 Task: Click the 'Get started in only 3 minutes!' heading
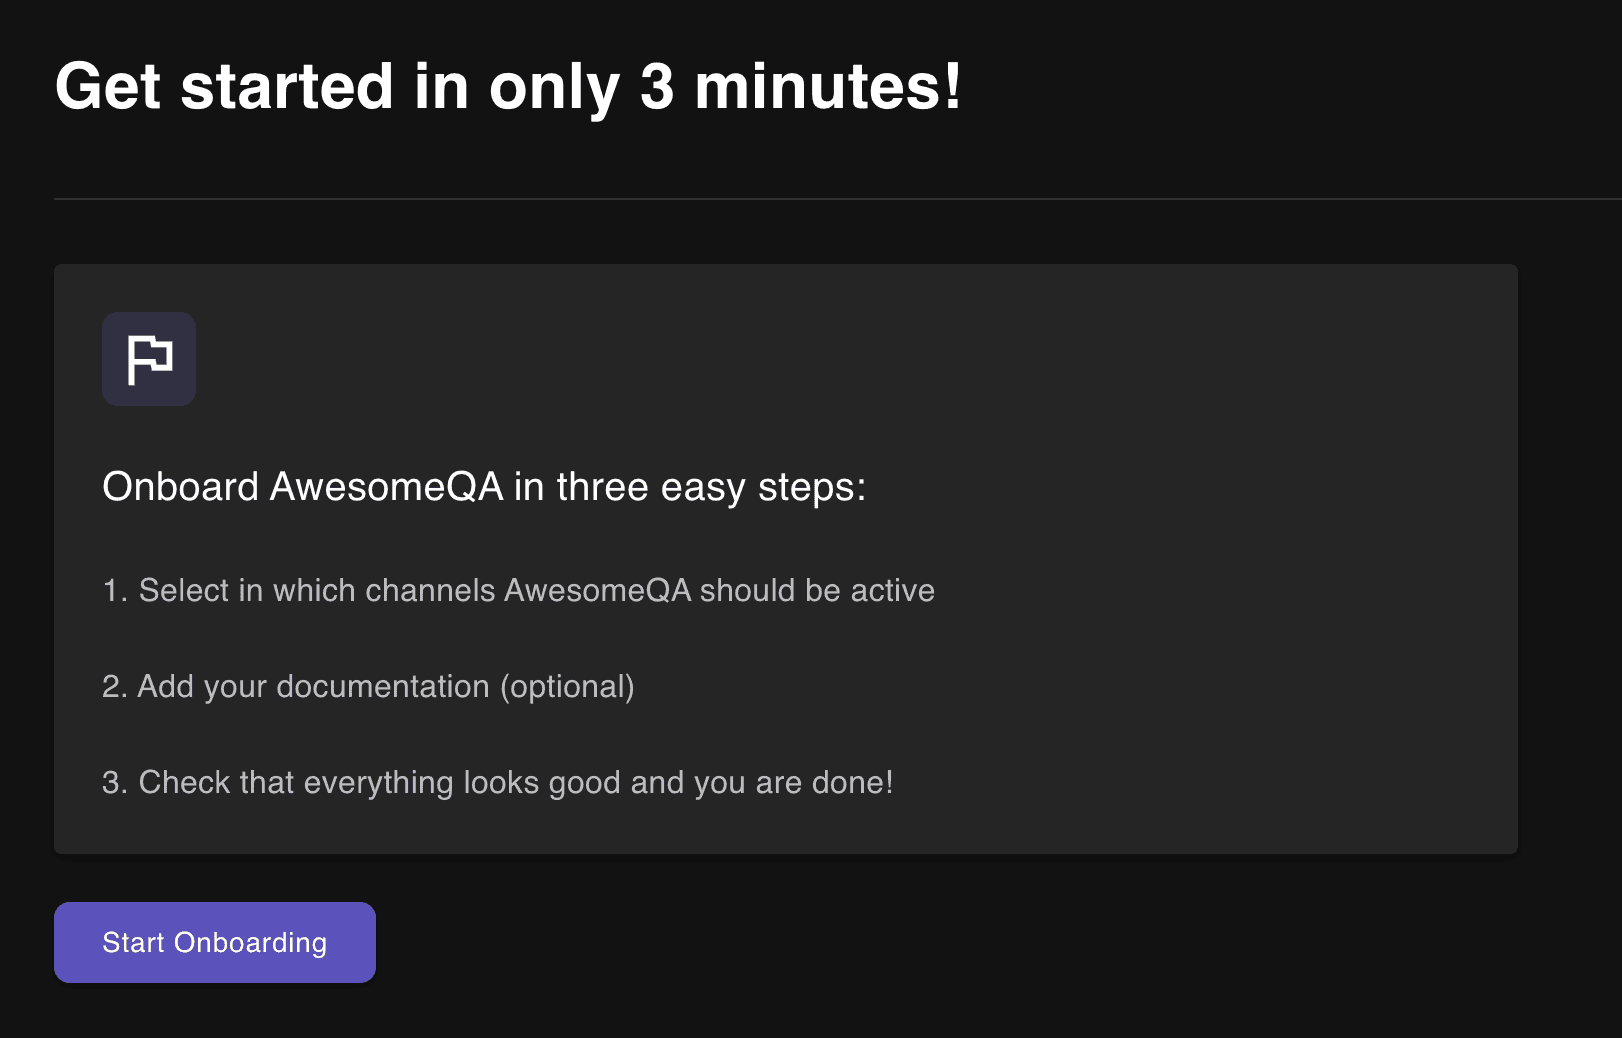pyautogui.click(x=508, y=87)
